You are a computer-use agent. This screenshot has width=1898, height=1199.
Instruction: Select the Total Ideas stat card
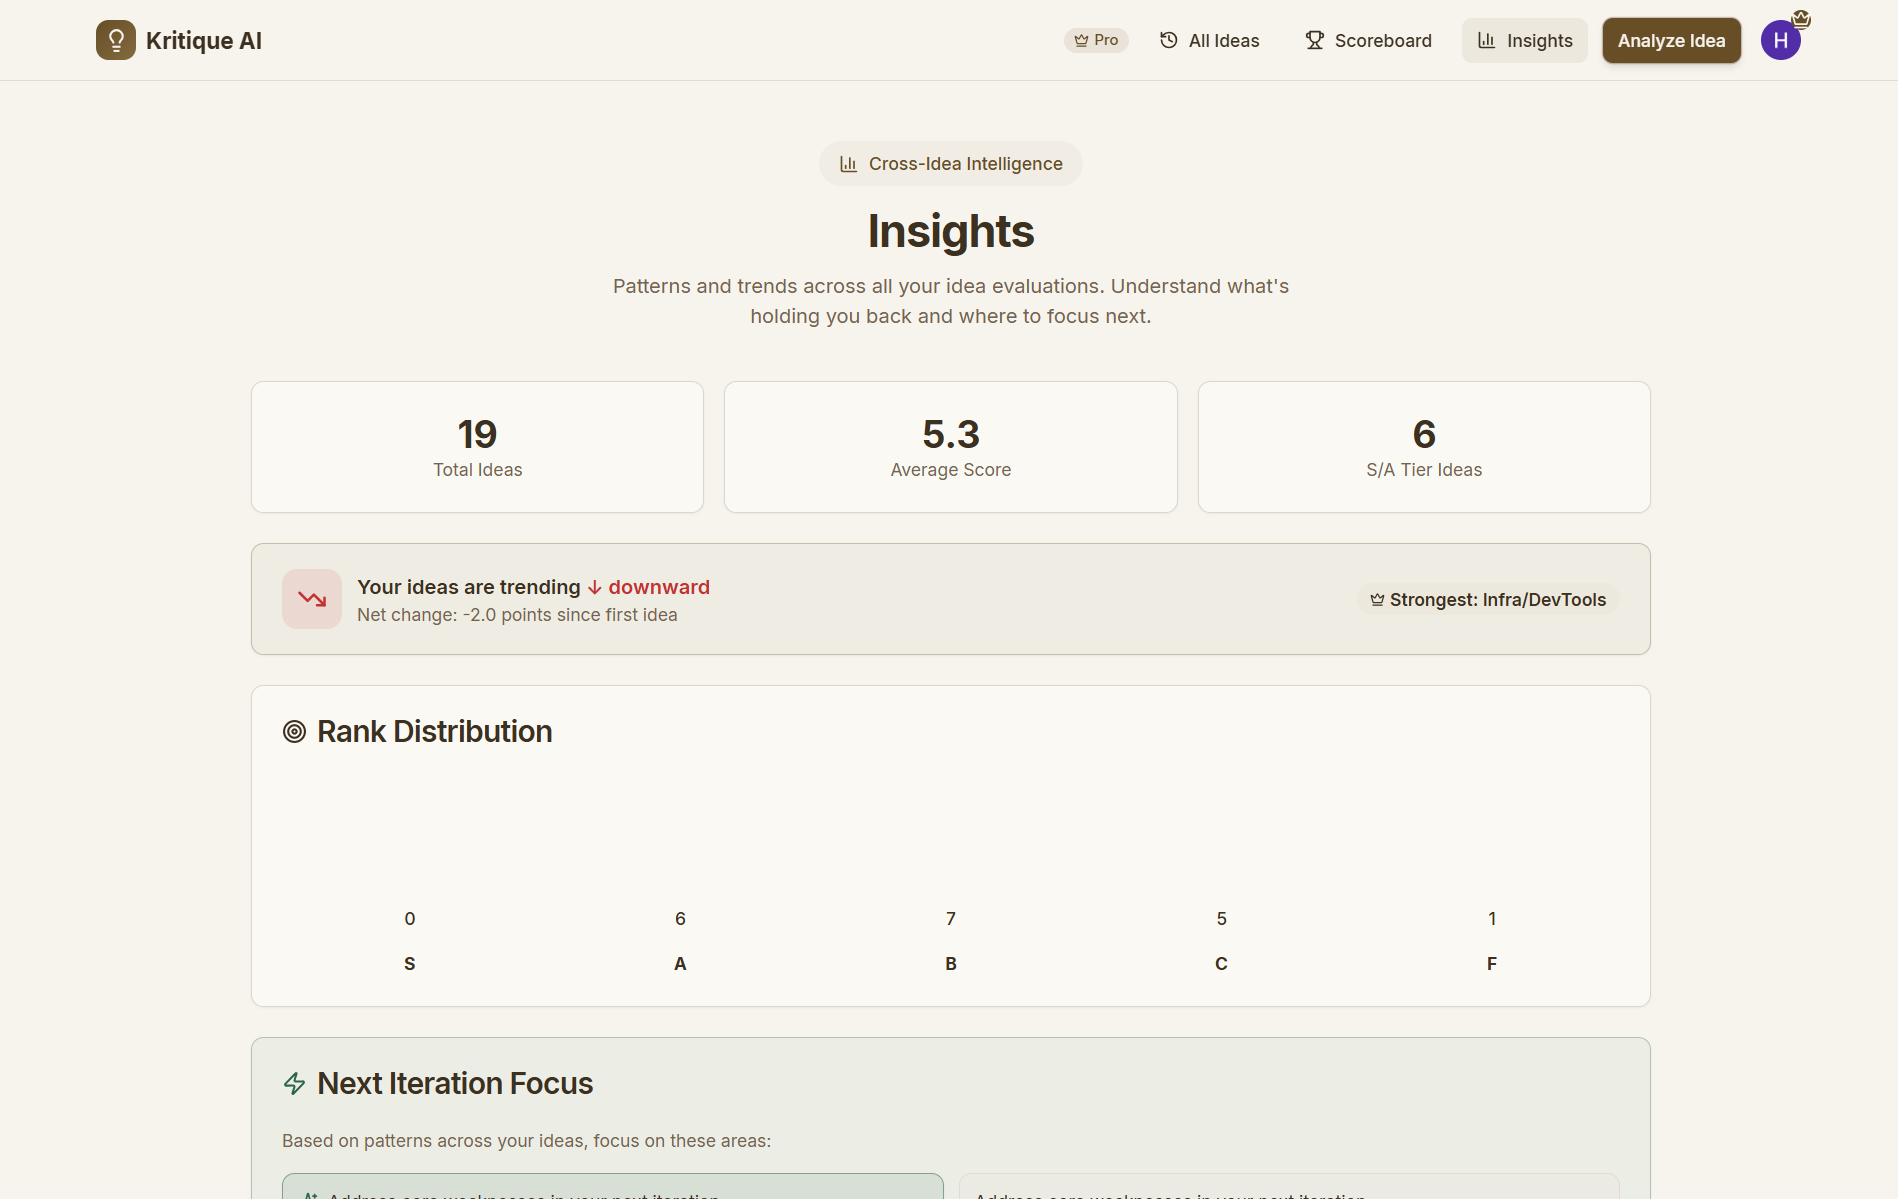pos(477,446)
